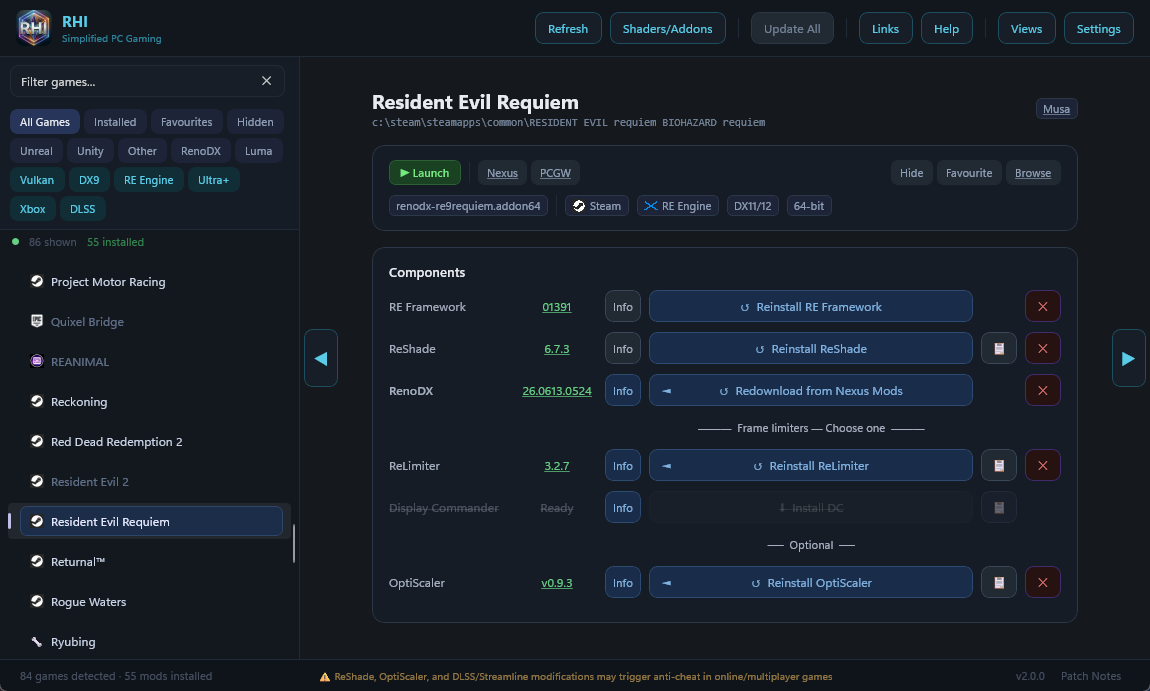Open OptiScaler config clipboard icon

pos(999,582)
